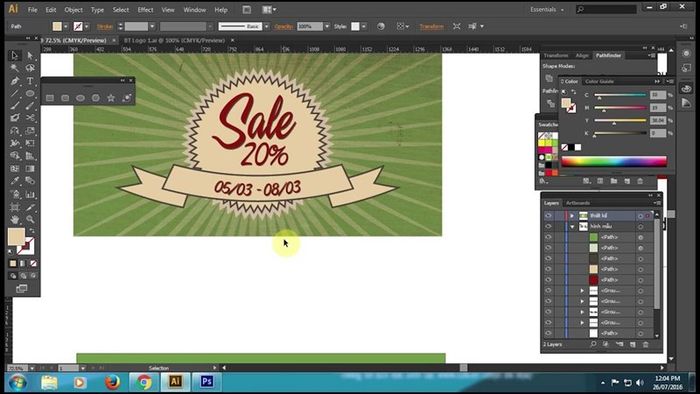Select the Pen tool

[15, 81]
